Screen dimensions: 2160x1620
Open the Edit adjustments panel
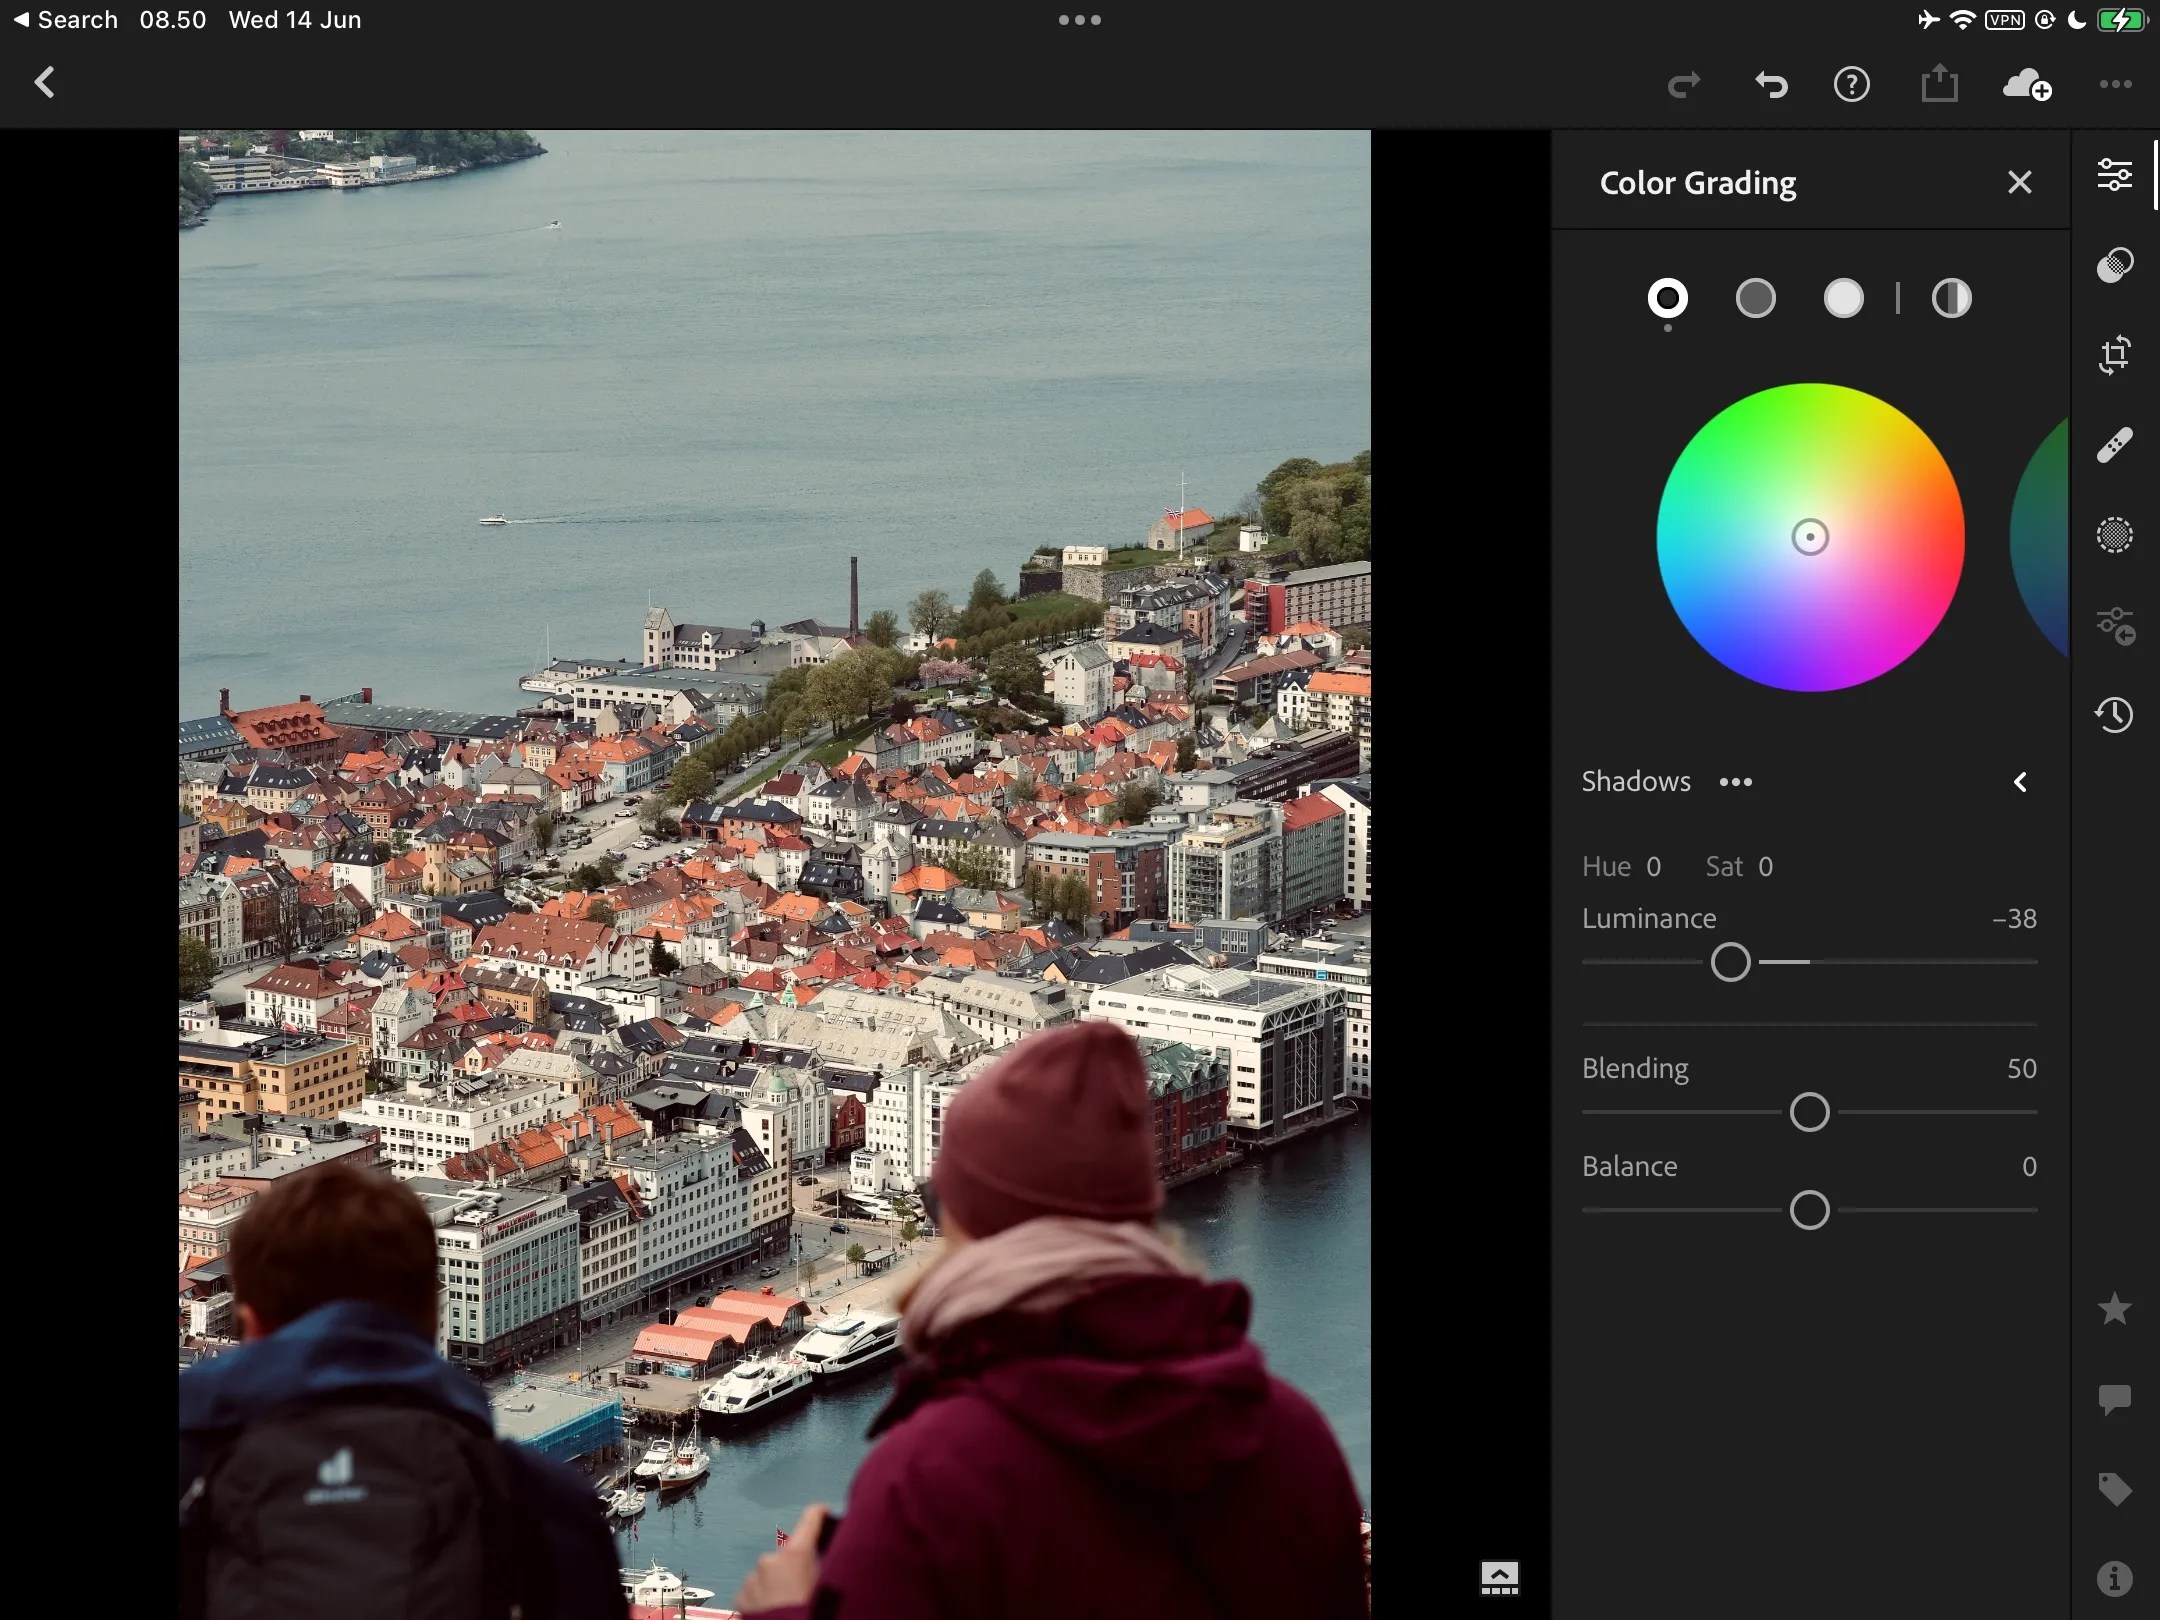pos(2116,175)
